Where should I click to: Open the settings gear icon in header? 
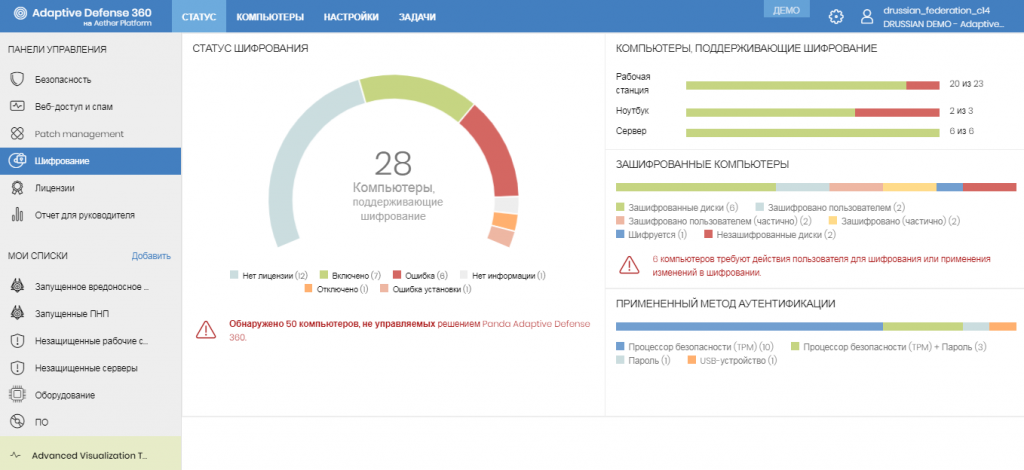[x=836, y=17]
